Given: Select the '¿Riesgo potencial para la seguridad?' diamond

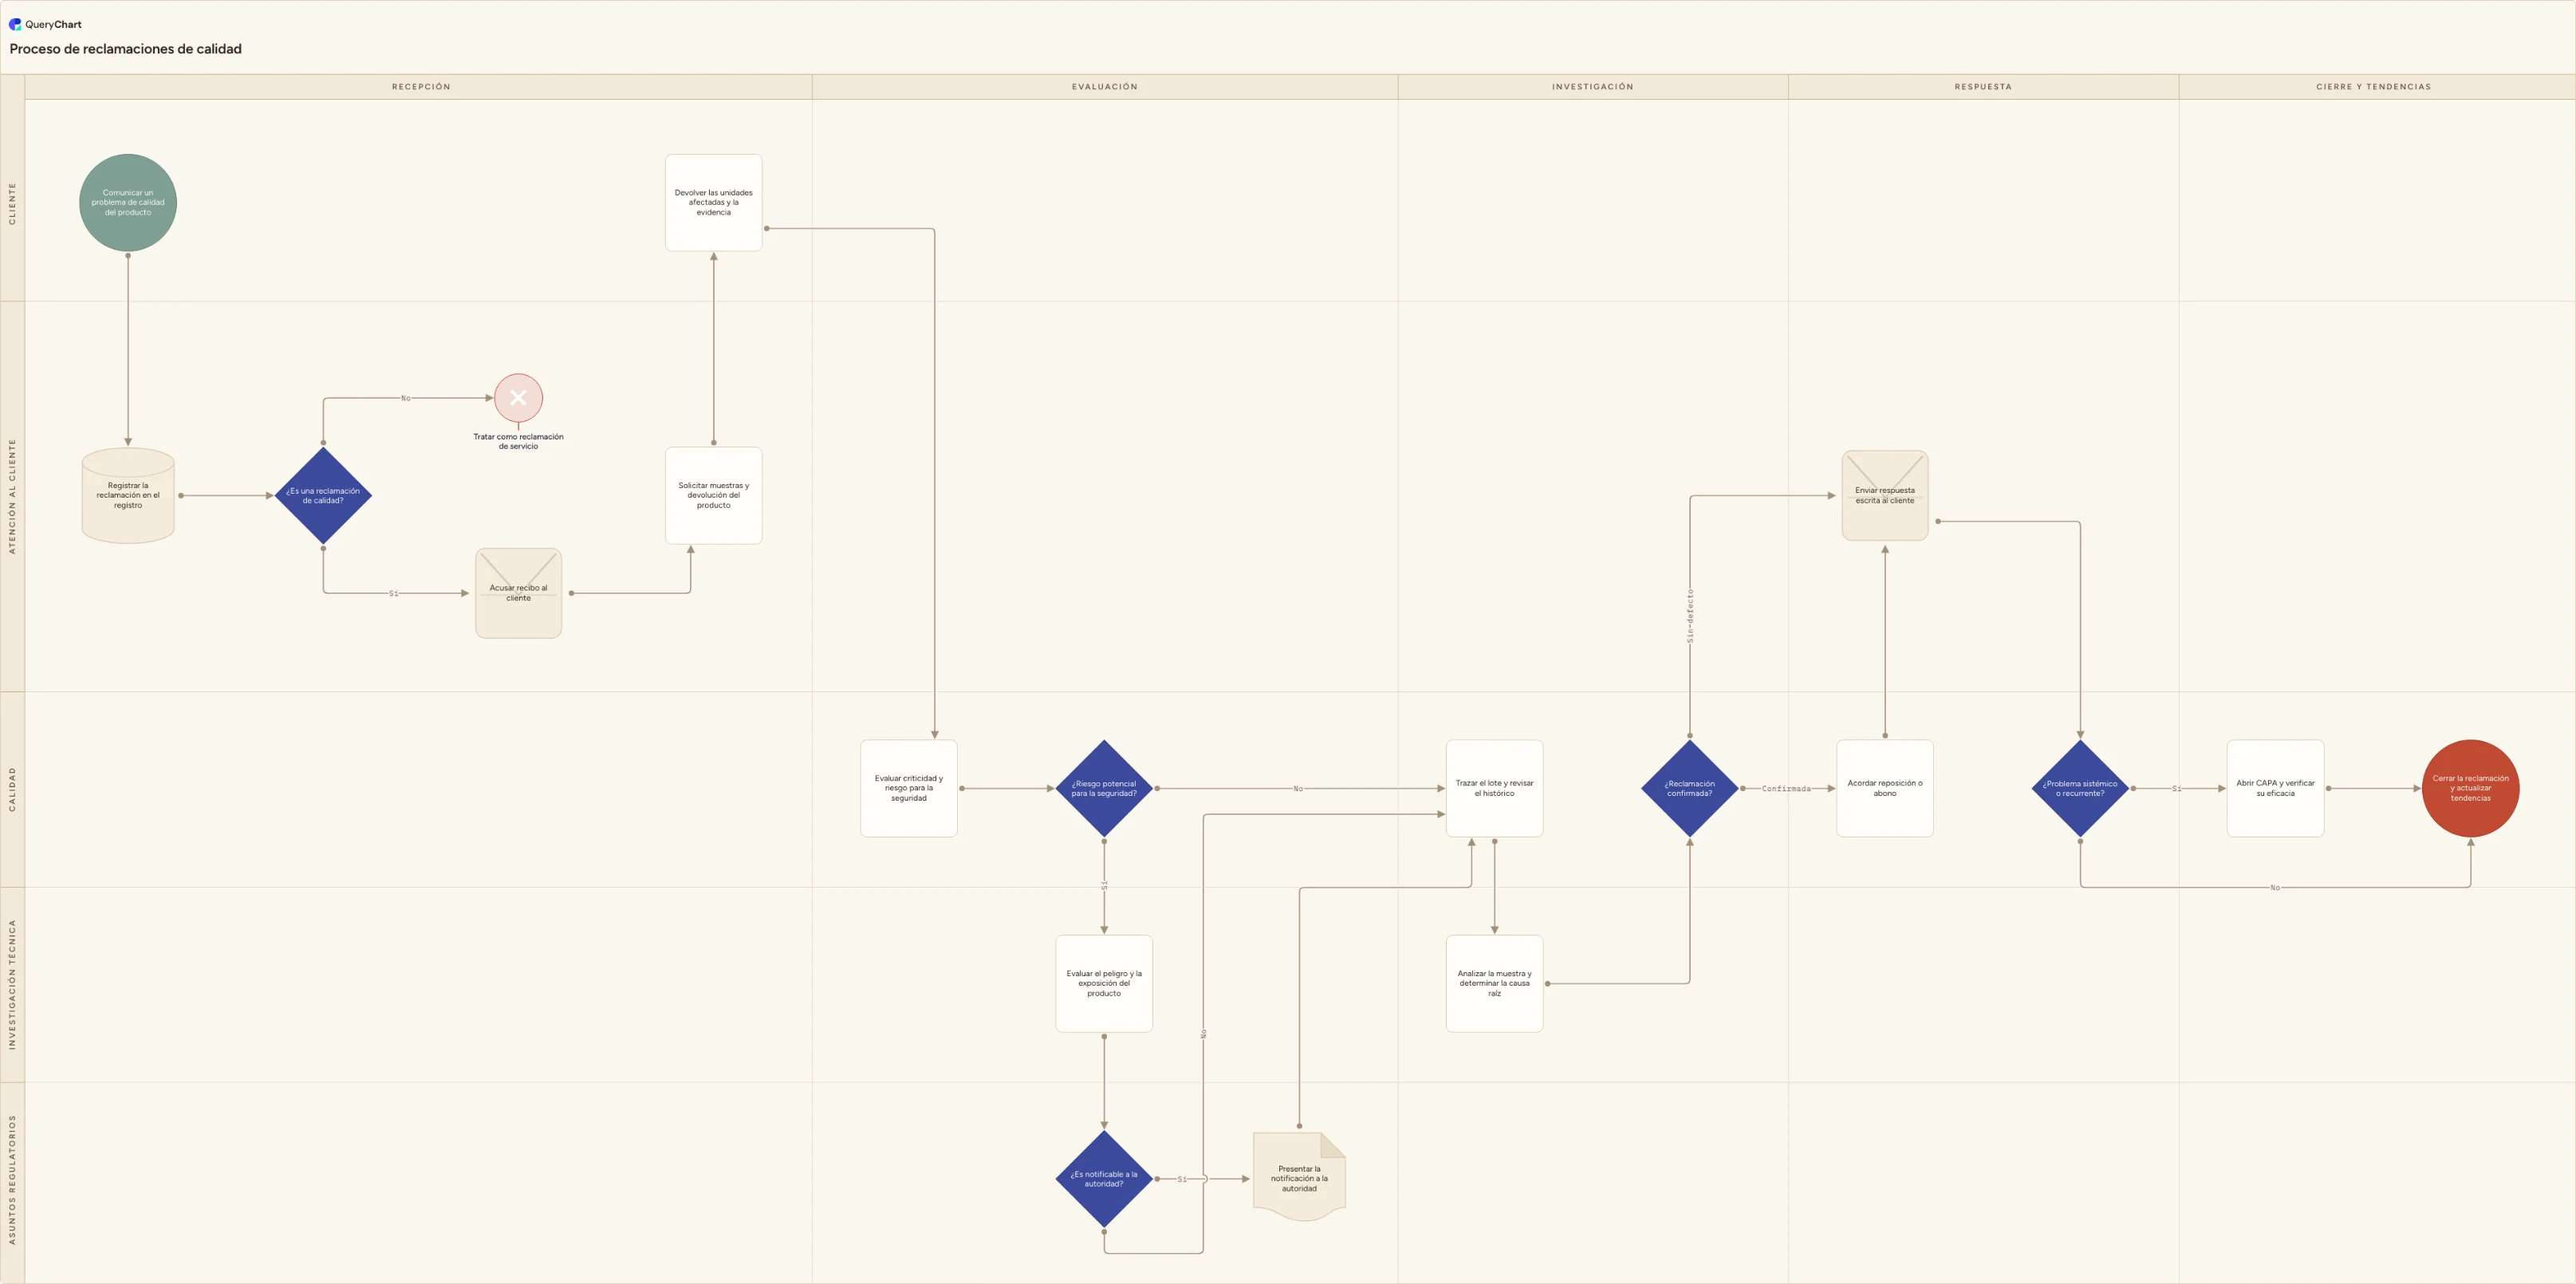Looking at the screenshot, I should pyautogui.click(x=1104, y=788).
